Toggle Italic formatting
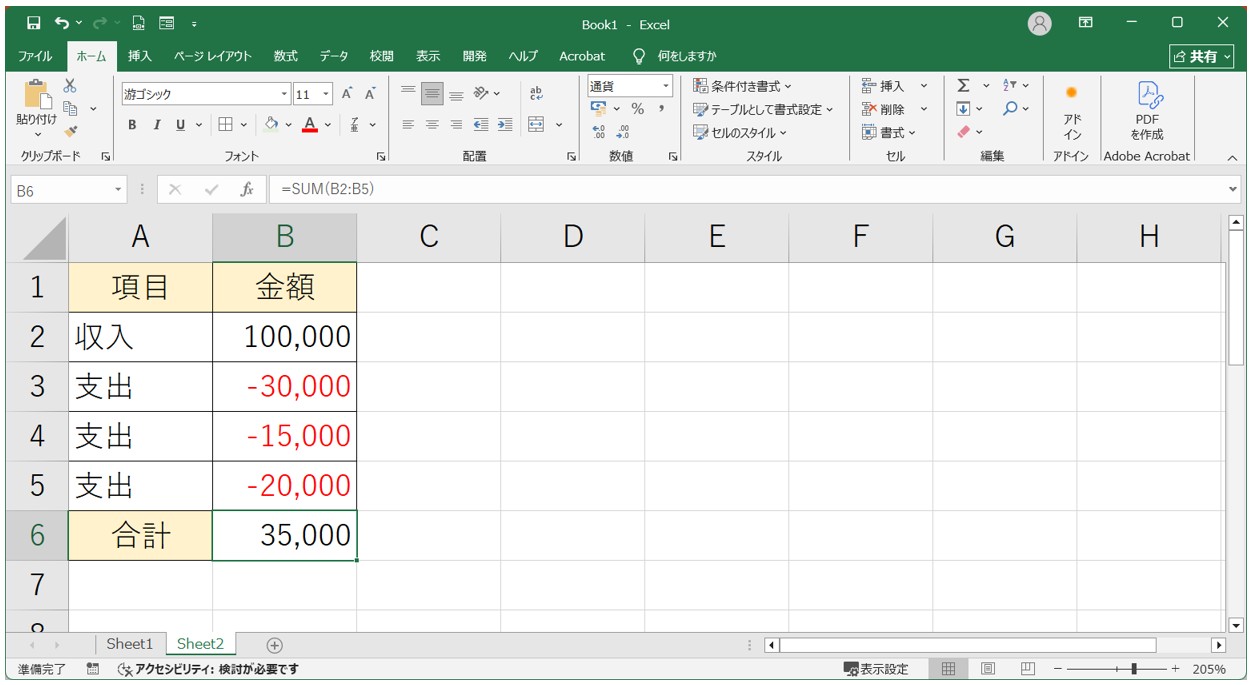This screenshot has height=685, width=1252. tap(156, 125)
